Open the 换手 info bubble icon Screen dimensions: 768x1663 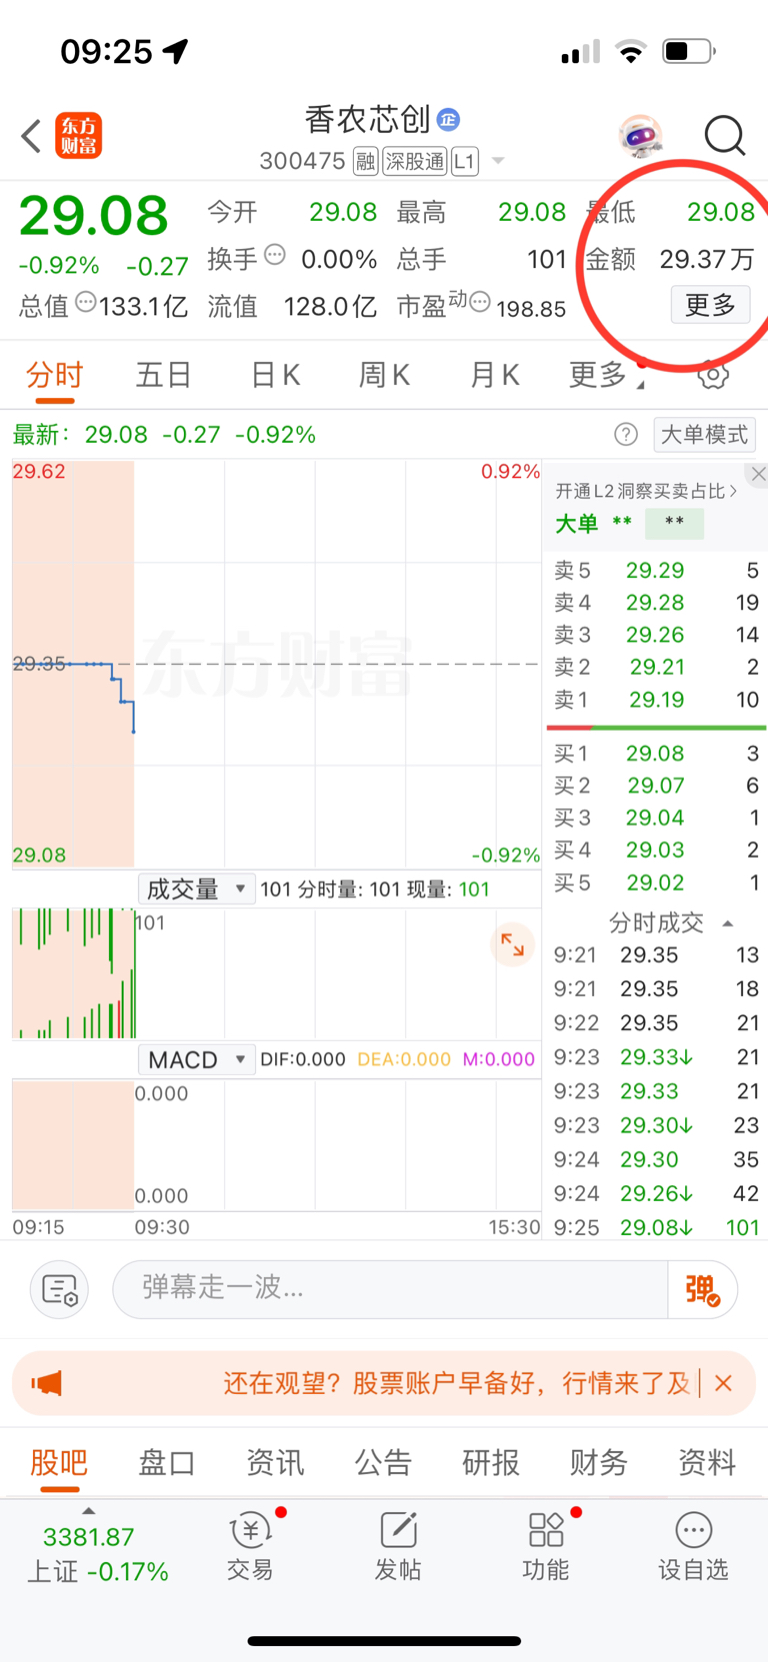click(x=275, y=255)
